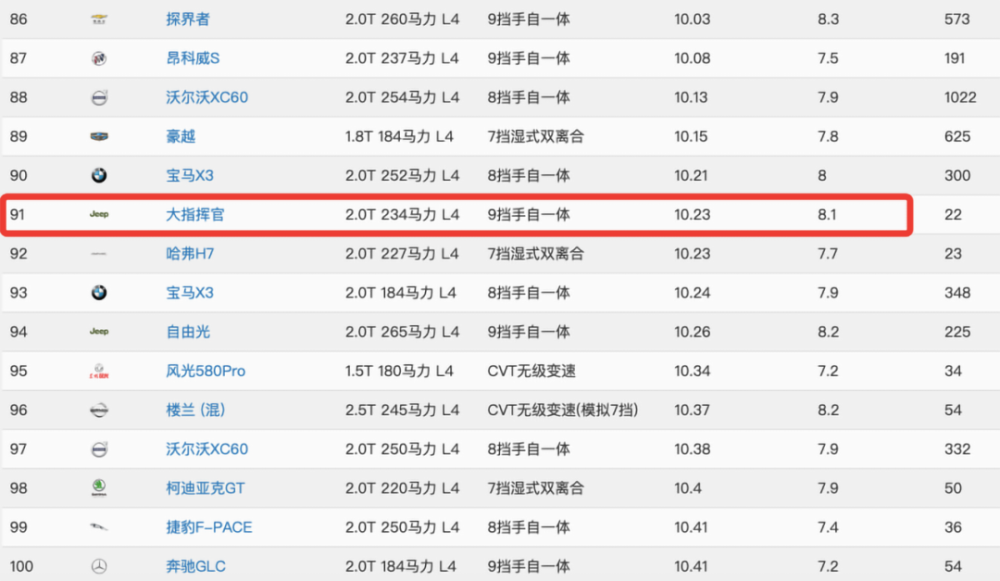Click the Skoda logo in row 98
This screenshot has height=581, width=1000.
click(x=99, y=488)
